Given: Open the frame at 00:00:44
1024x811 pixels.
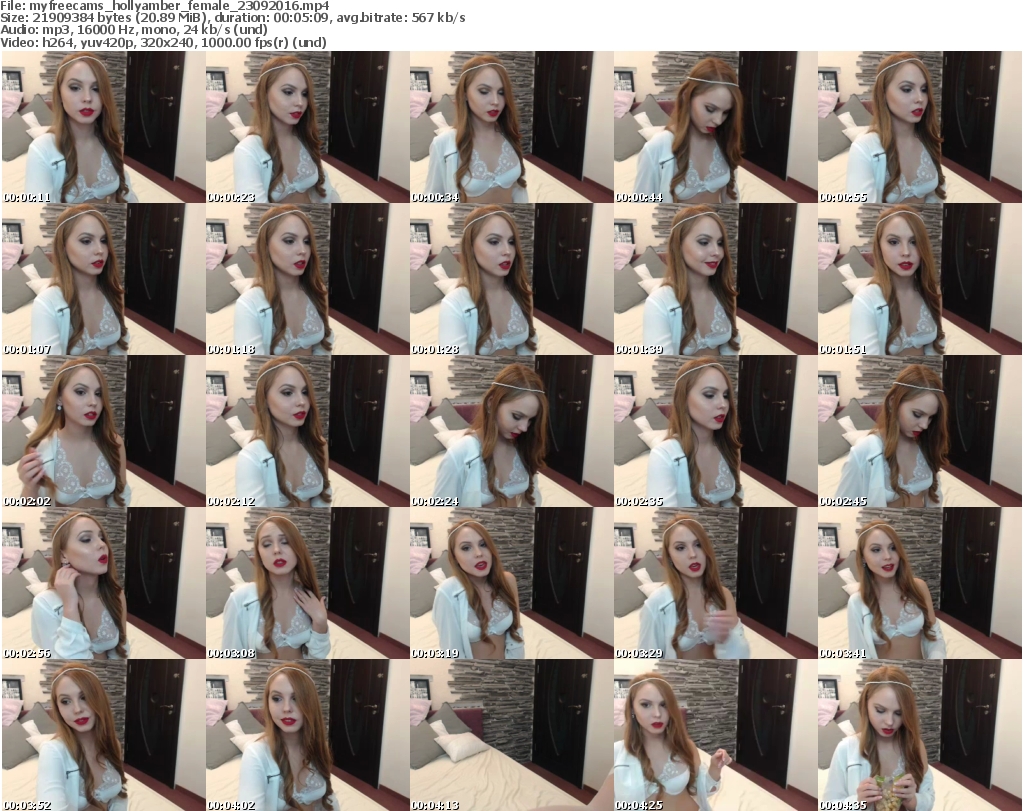Looking at the screenshot, I should pos(715,127).
